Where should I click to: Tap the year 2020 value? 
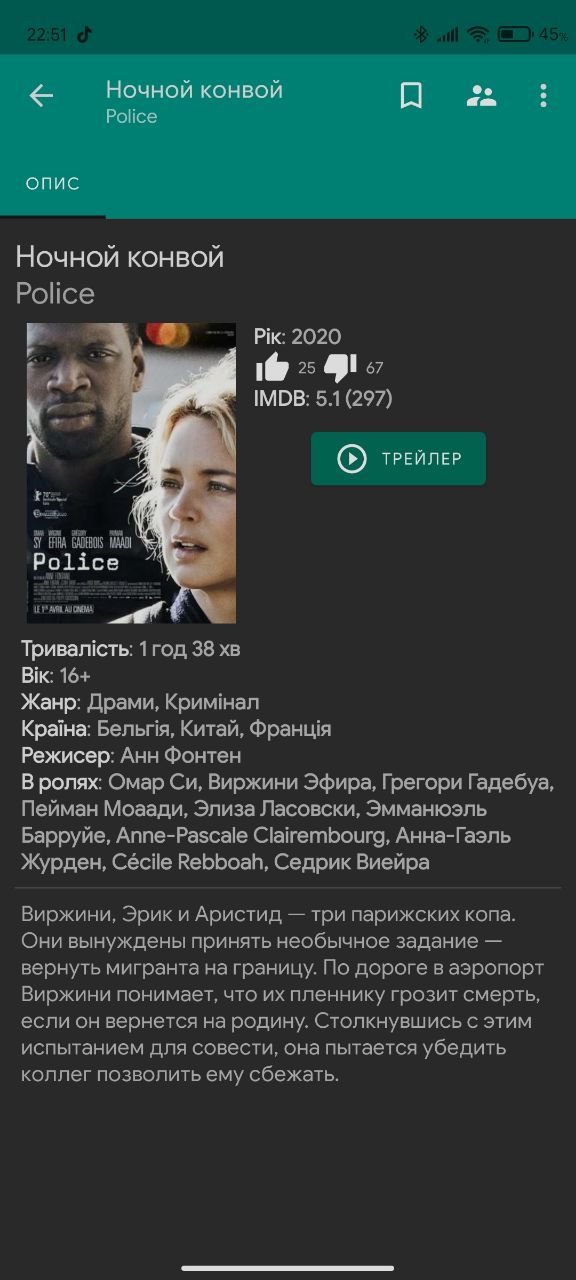(316, 337)
